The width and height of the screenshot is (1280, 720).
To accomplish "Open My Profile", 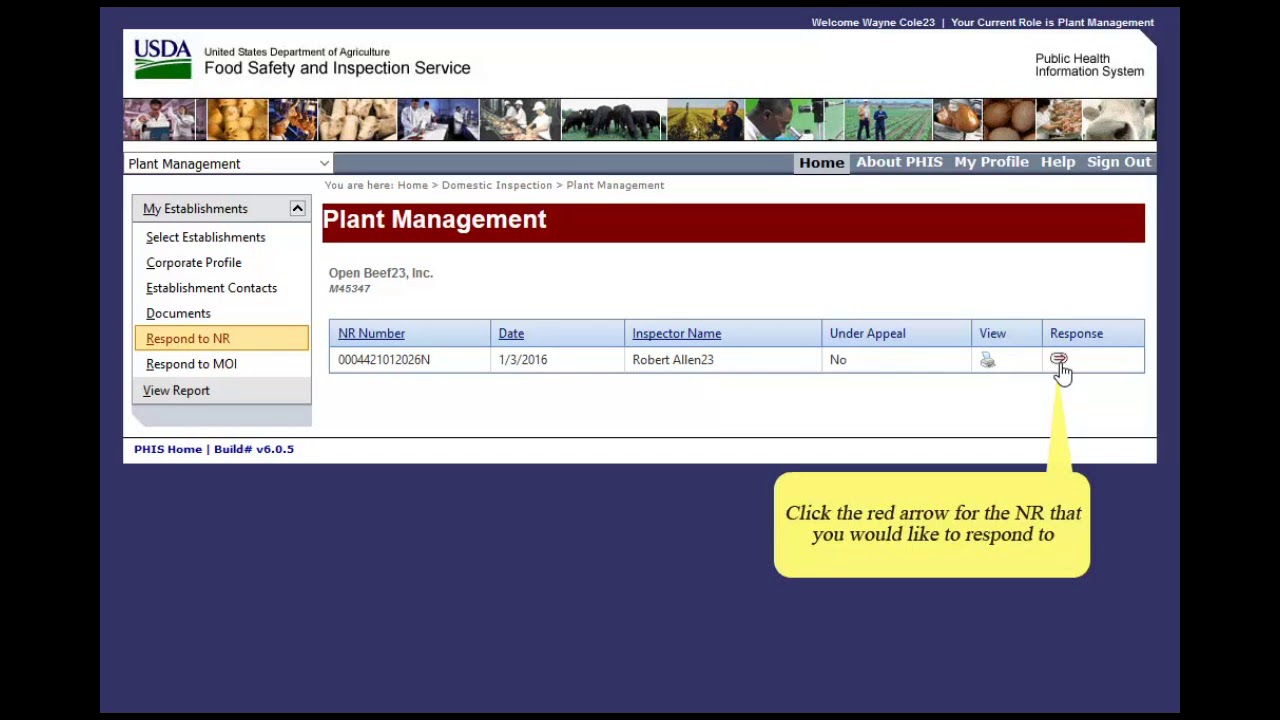I will click(991, 162).
